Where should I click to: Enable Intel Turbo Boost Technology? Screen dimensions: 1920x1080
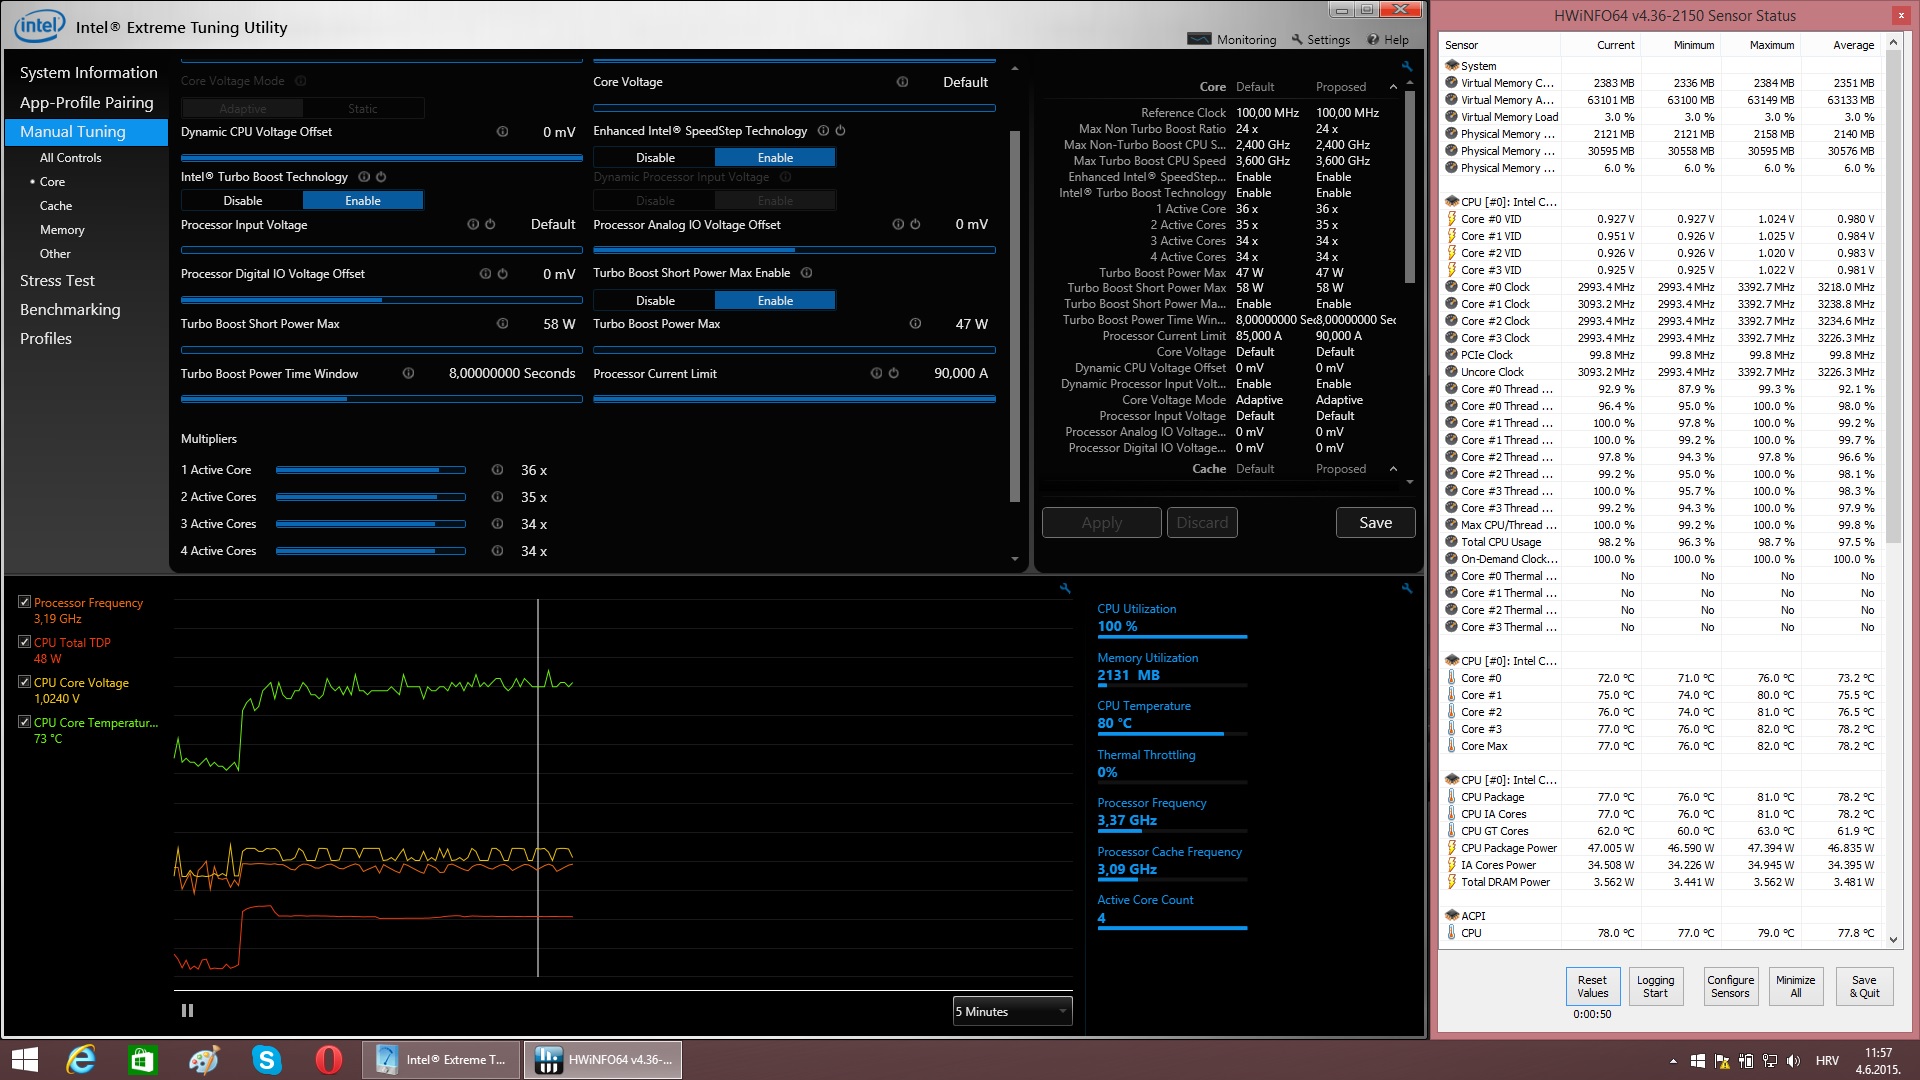click(x=363, y=201)
